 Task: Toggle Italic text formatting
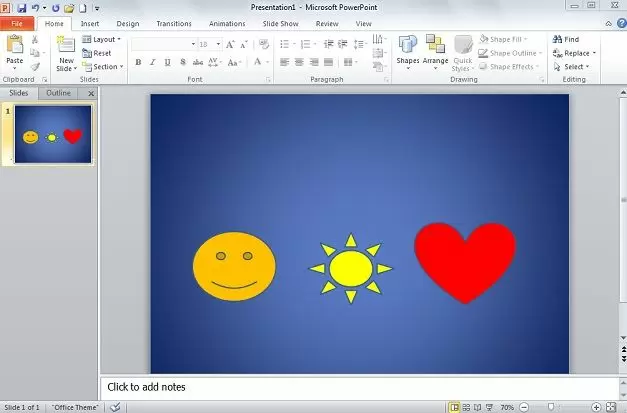click(x=153, y=62)
